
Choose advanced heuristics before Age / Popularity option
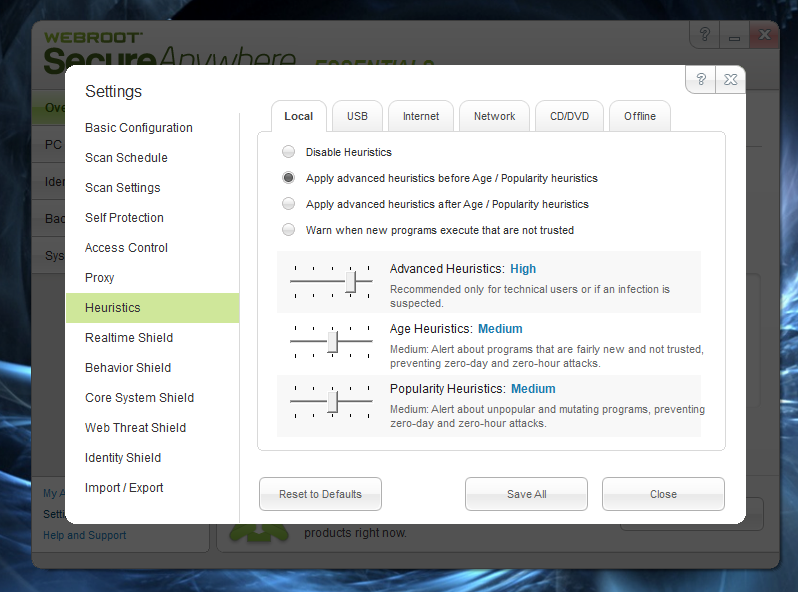coord(289,178)
